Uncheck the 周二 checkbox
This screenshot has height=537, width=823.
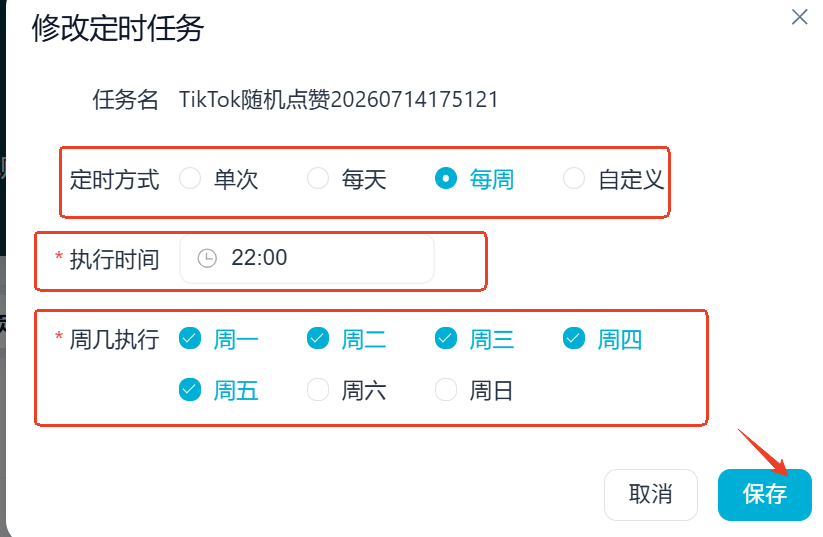(x=318, y=339)
